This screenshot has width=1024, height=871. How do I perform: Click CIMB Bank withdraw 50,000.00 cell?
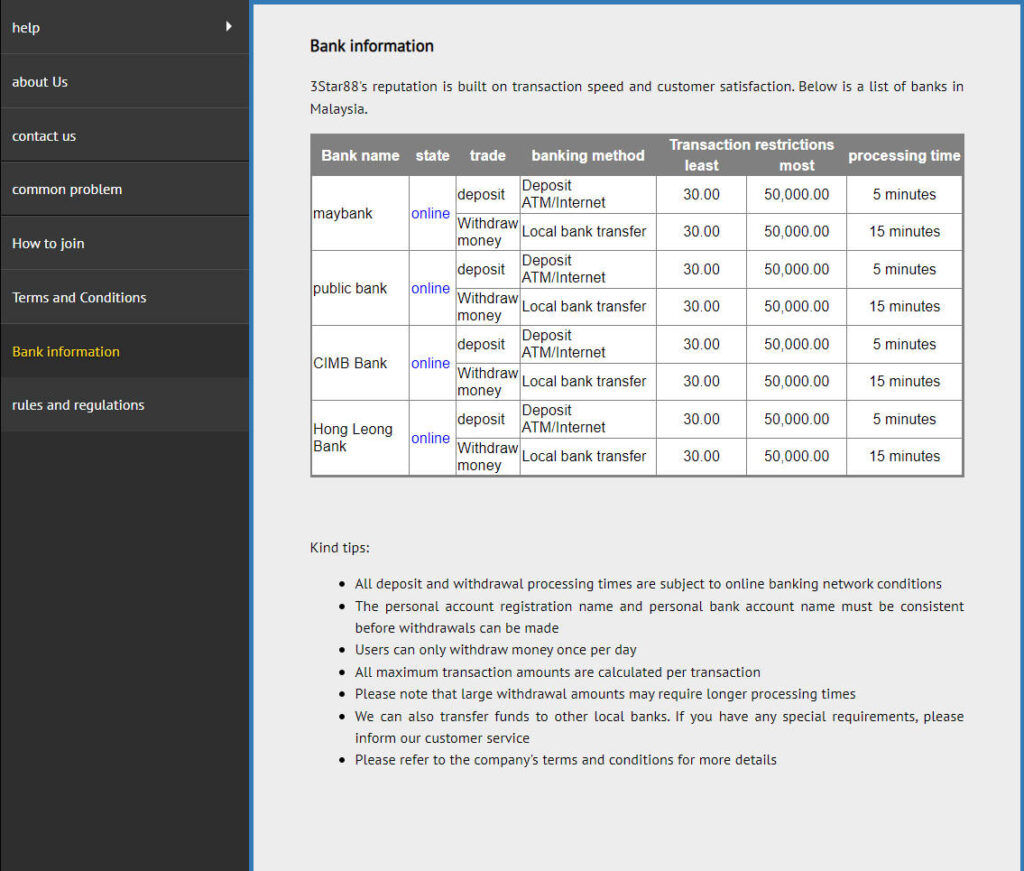(x=797, y=381)
